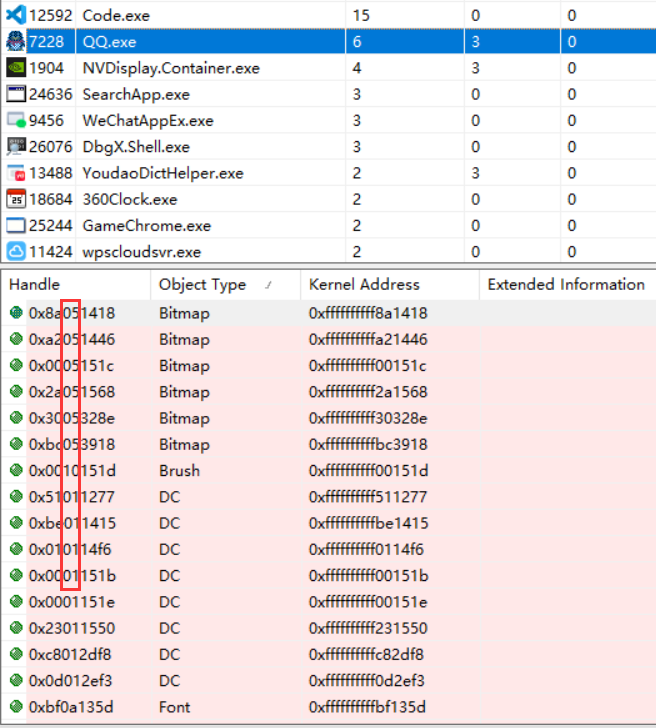Viewport: 656px width, 728px height.
Task: Click kernel address 0xffffffffffa21446
Action: (x=368, y=339)
